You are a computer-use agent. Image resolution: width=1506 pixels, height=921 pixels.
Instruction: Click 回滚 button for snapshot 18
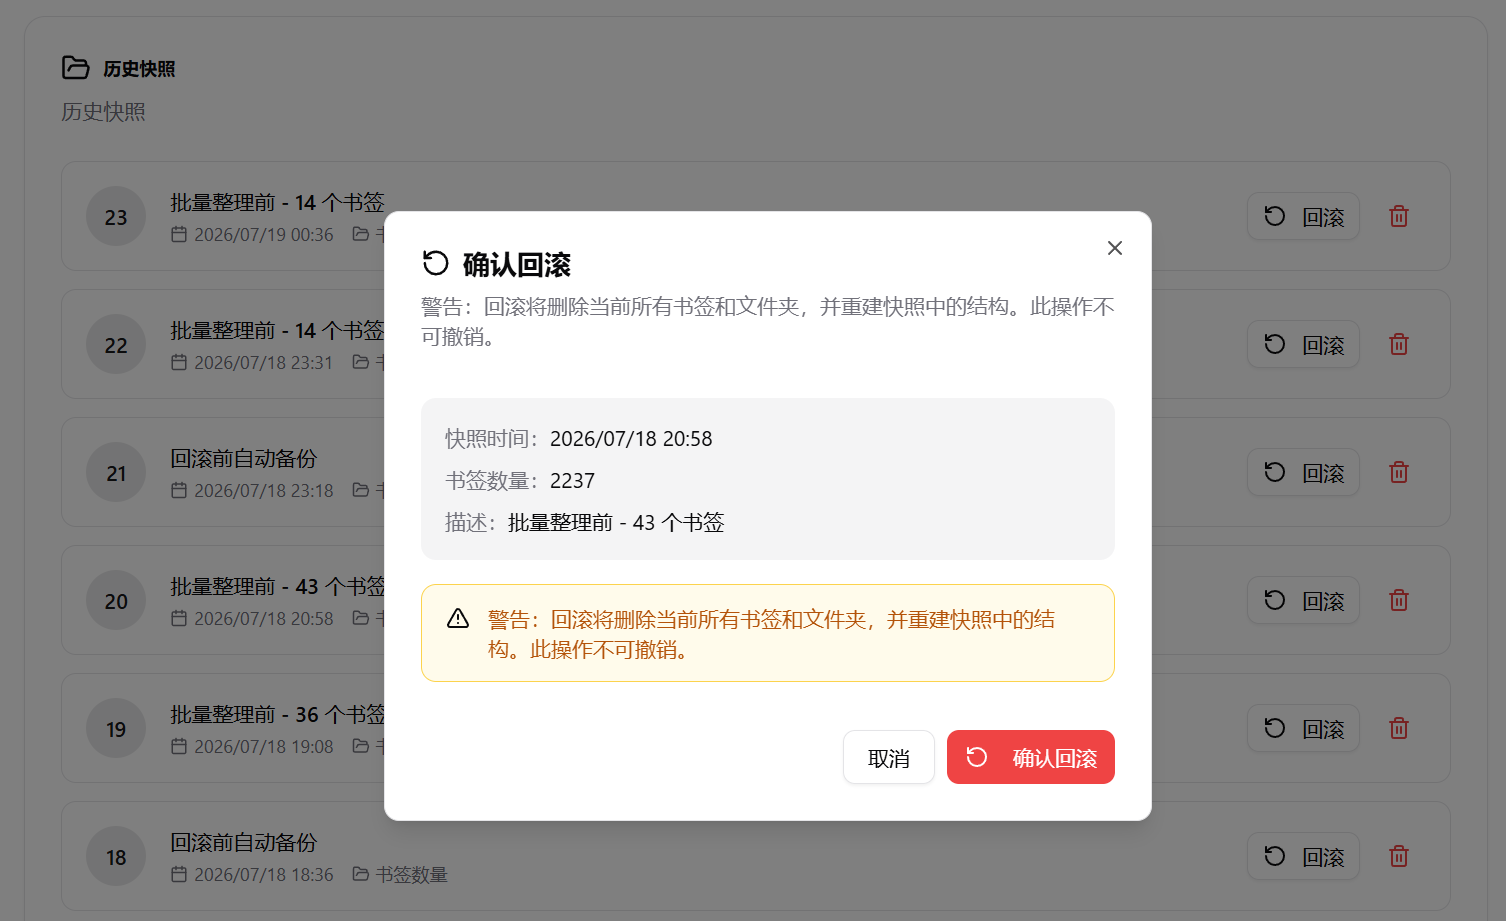[x=1303, y=856]
